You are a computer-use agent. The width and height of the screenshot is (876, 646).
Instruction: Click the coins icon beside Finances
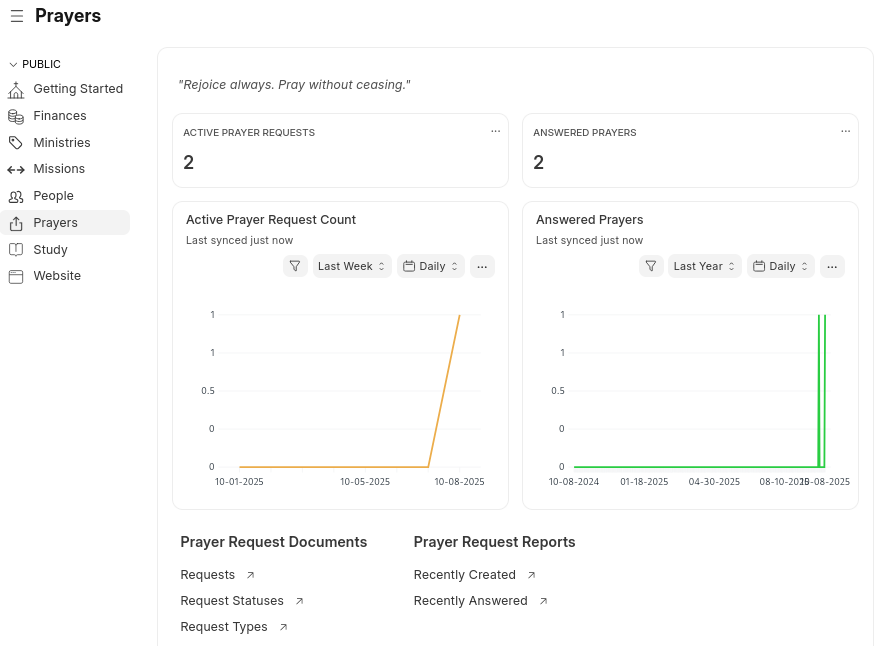point(16,116)
